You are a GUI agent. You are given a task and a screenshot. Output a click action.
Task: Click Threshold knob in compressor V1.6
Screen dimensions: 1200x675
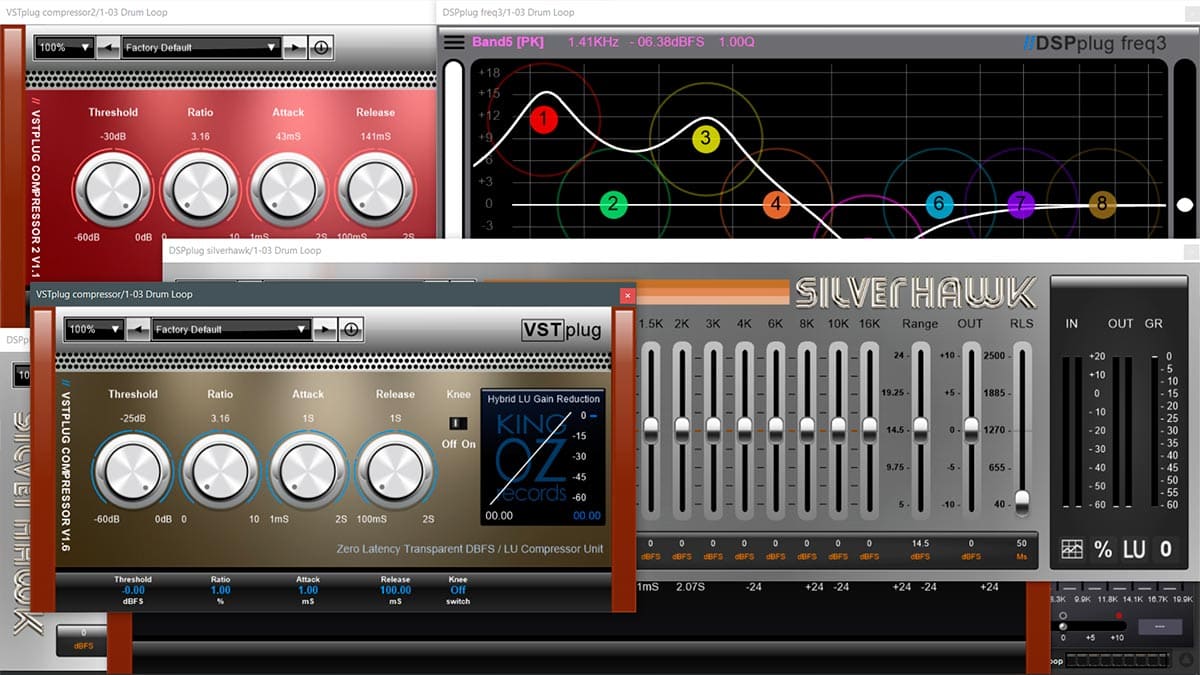click(x=132, y=473)
